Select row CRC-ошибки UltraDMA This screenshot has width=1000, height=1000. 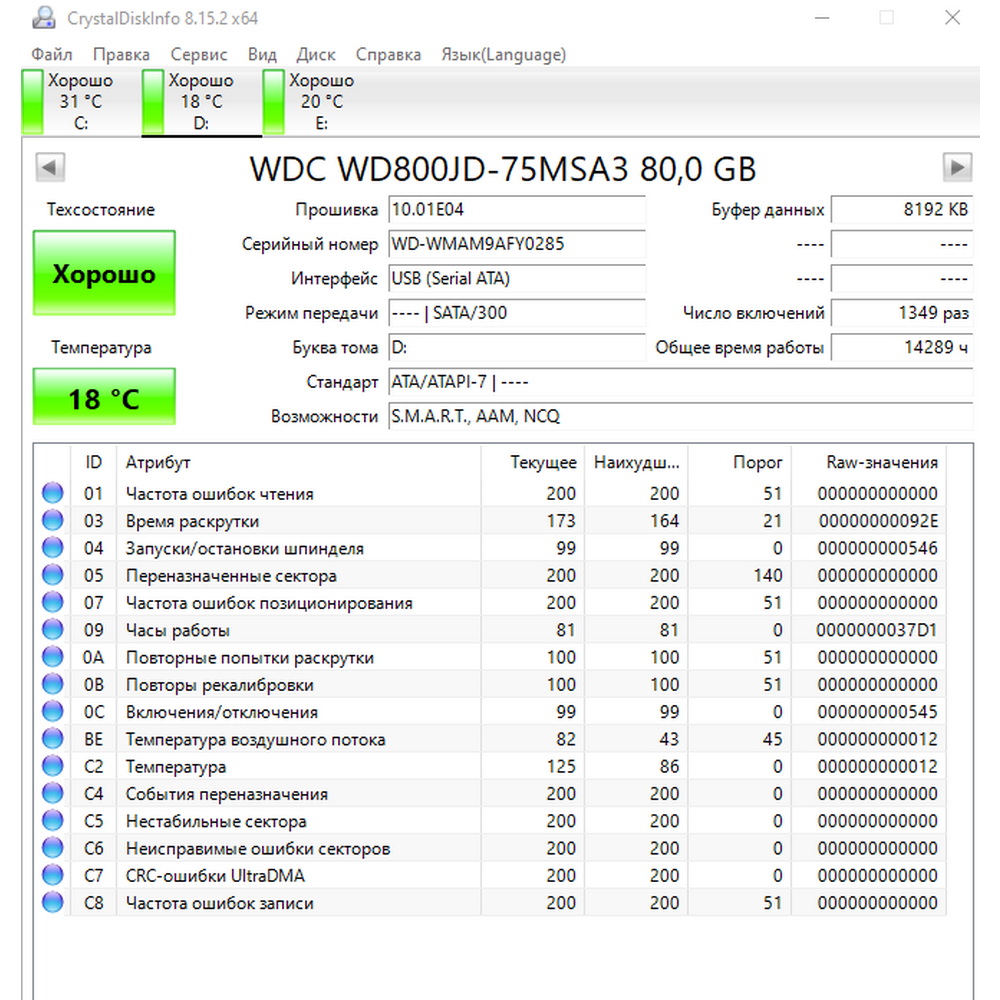pyautogui.click(x=490, y=874)
